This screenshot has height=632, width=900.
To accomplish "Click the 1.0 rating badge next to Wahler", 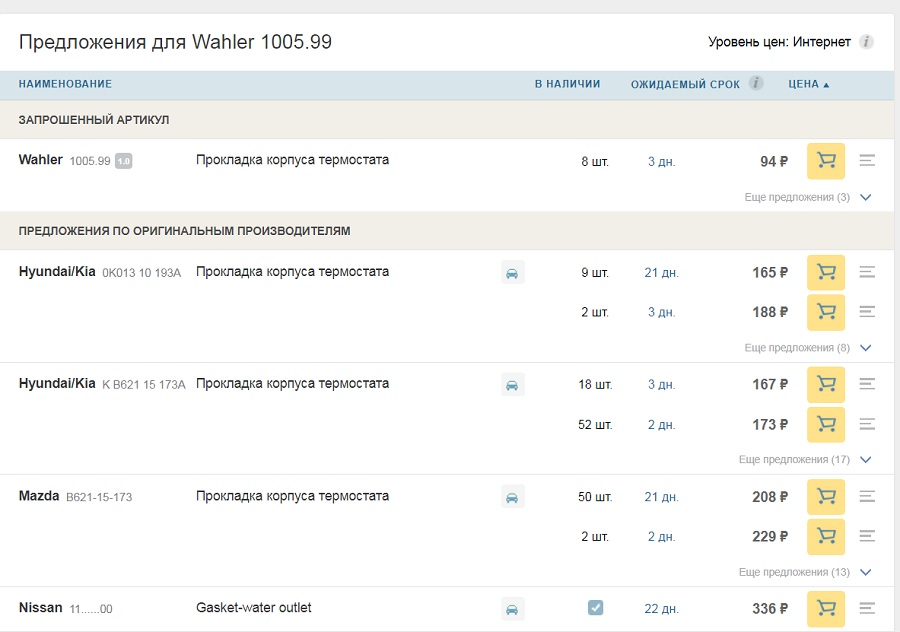I will pos(123,161).
